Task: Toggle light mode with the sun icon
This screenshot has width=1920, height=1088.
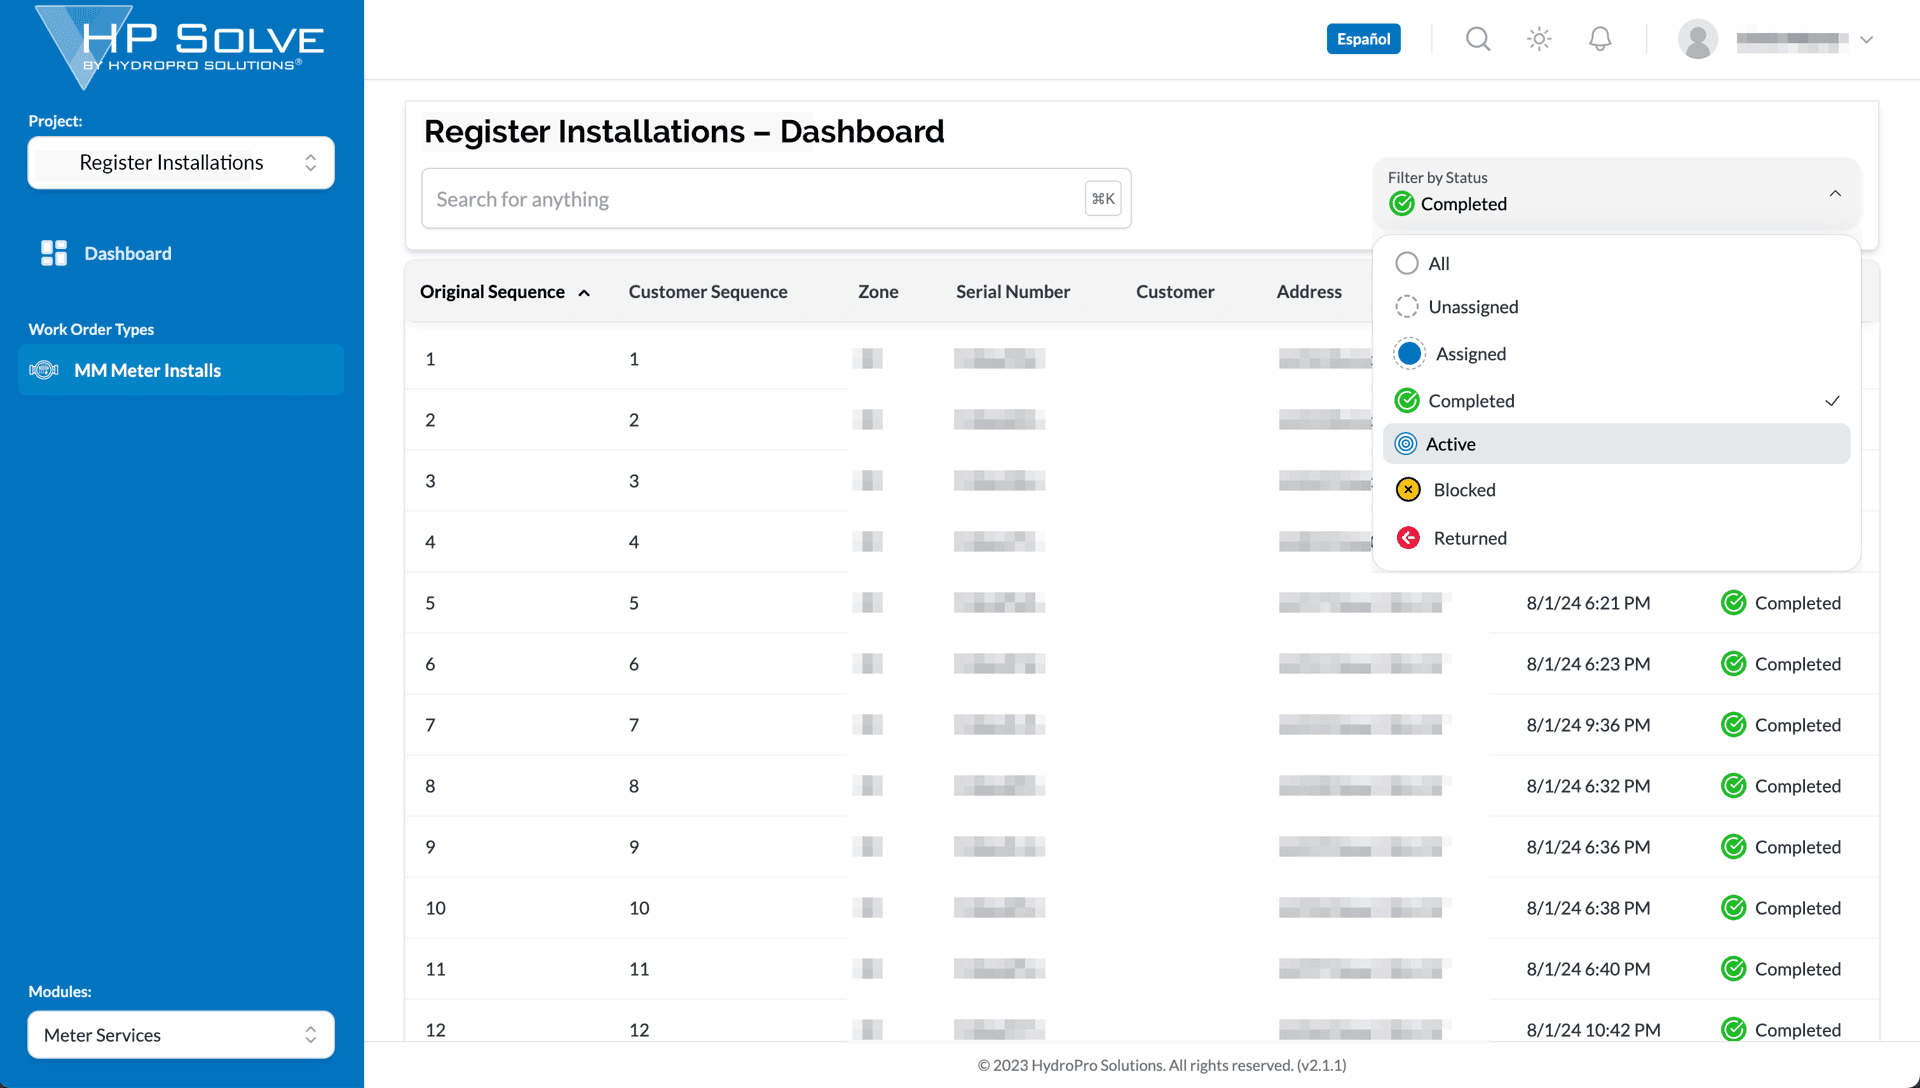Action: [1538, 39]
